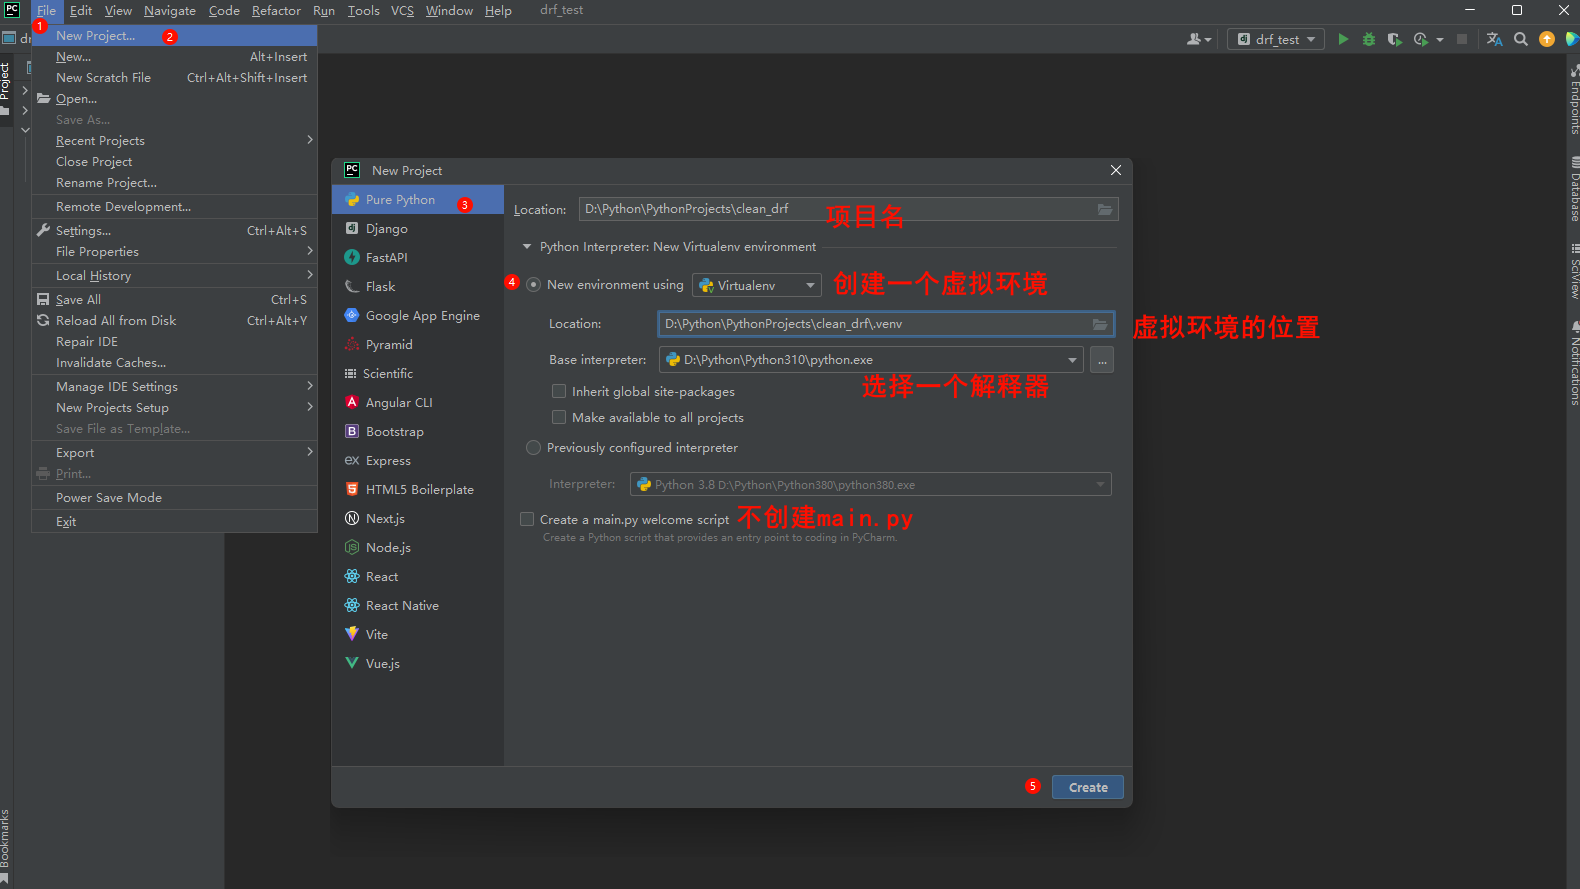Viewport: 1580px width, 889px height.
Task: Run the drf_test configuration with green play icon
Action: (x=1343, y=39)
